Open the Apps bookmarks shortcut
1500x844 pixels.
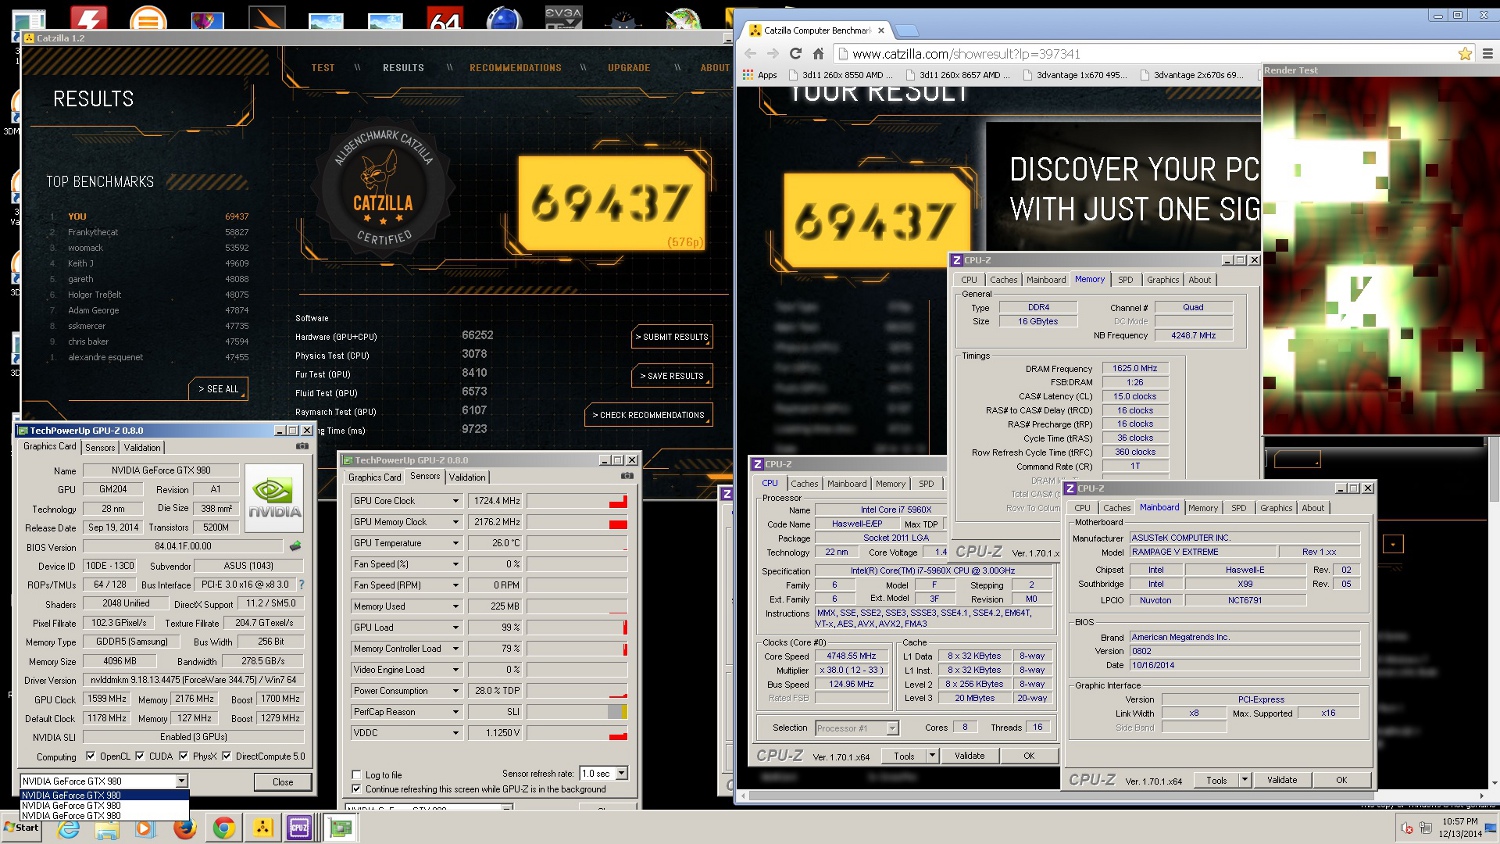click(x=760, y=75)
